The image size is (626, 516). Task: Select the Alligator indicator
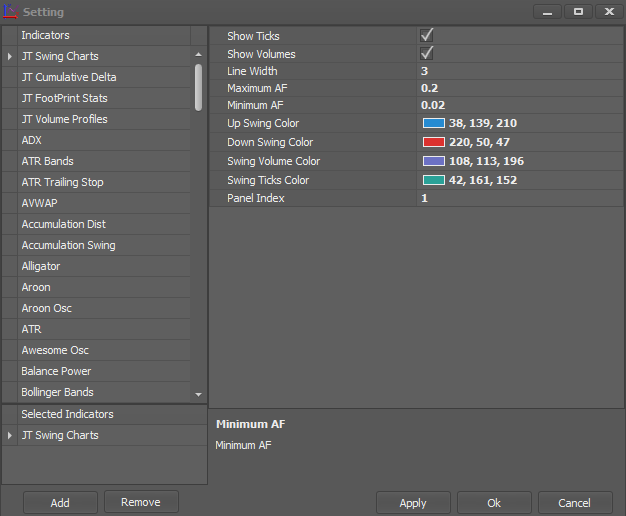coord(104,266)
